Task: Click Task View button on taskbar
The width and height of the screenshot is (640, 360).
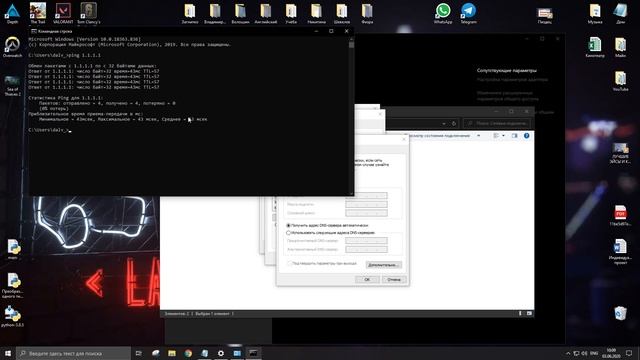Action: [138, 353]
